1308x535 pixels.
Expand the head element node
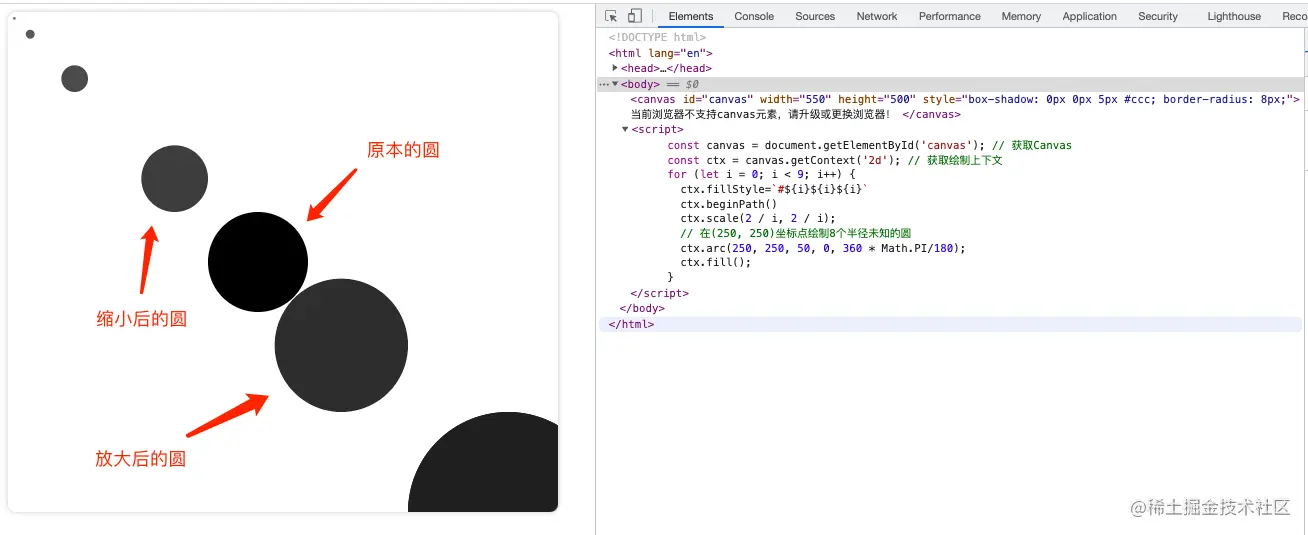pyautogui.click(x=615, y=68)
